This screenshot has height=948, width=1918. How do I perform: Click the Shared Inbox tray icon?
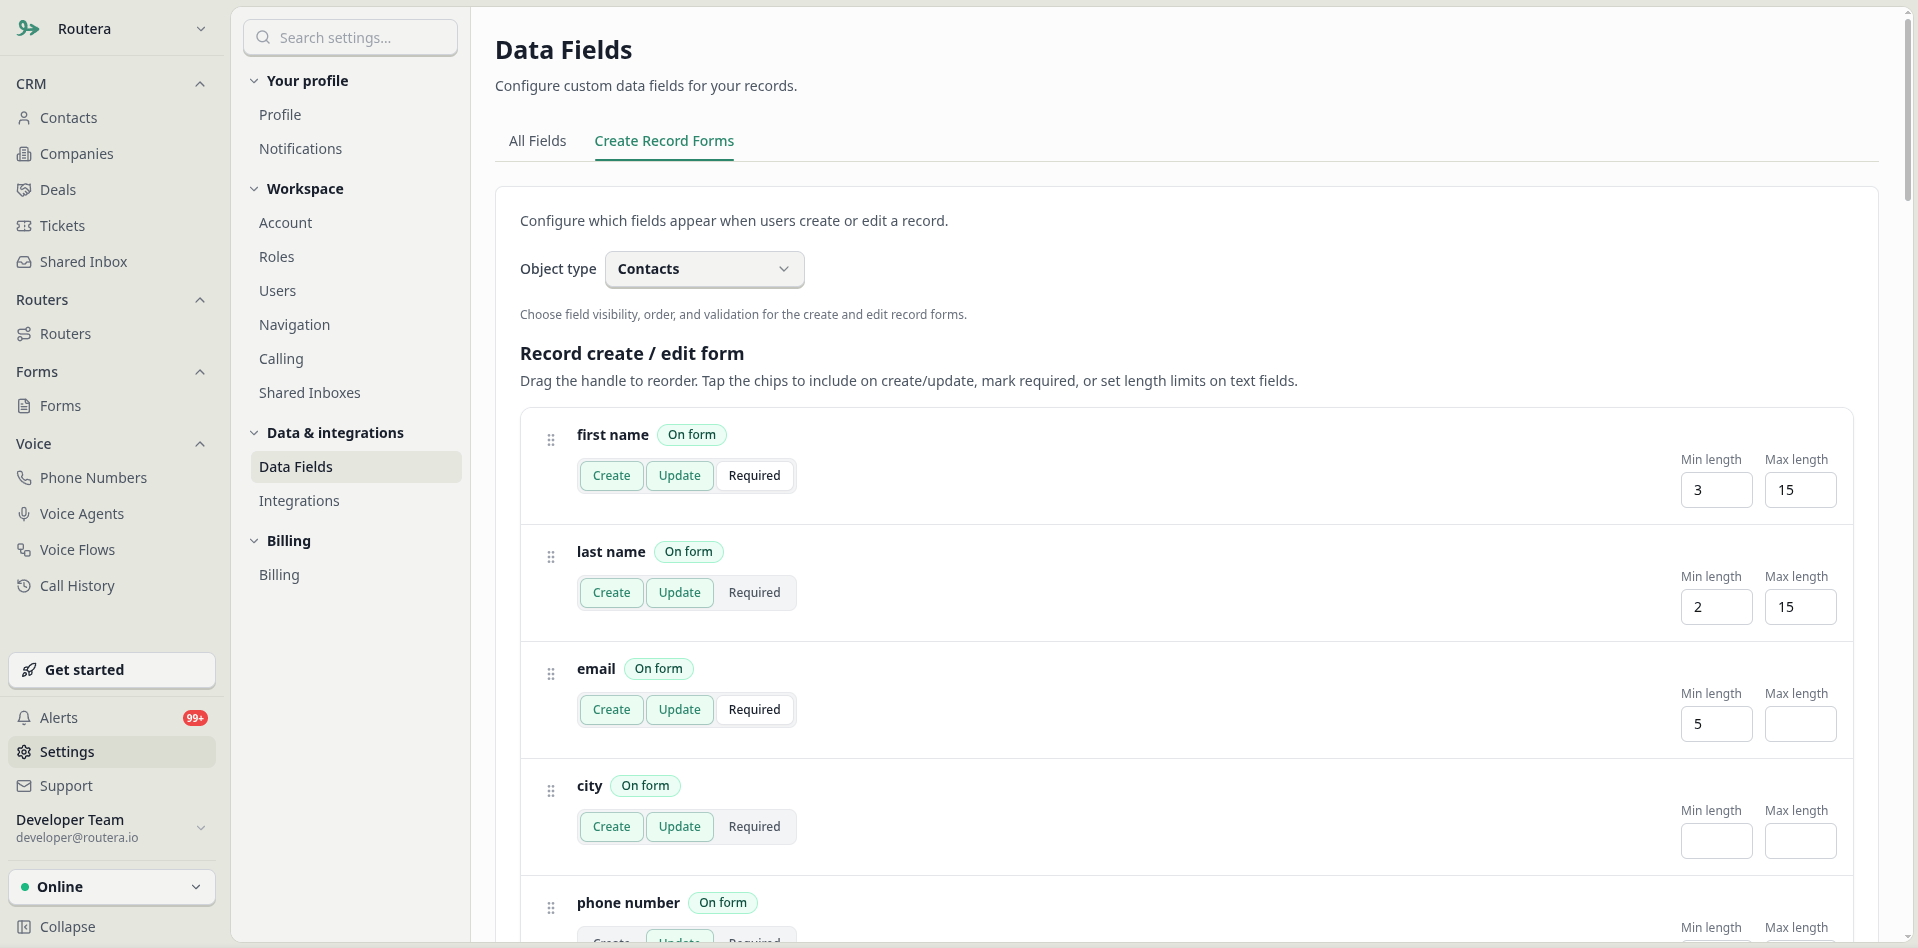click(x=24, y=262)
